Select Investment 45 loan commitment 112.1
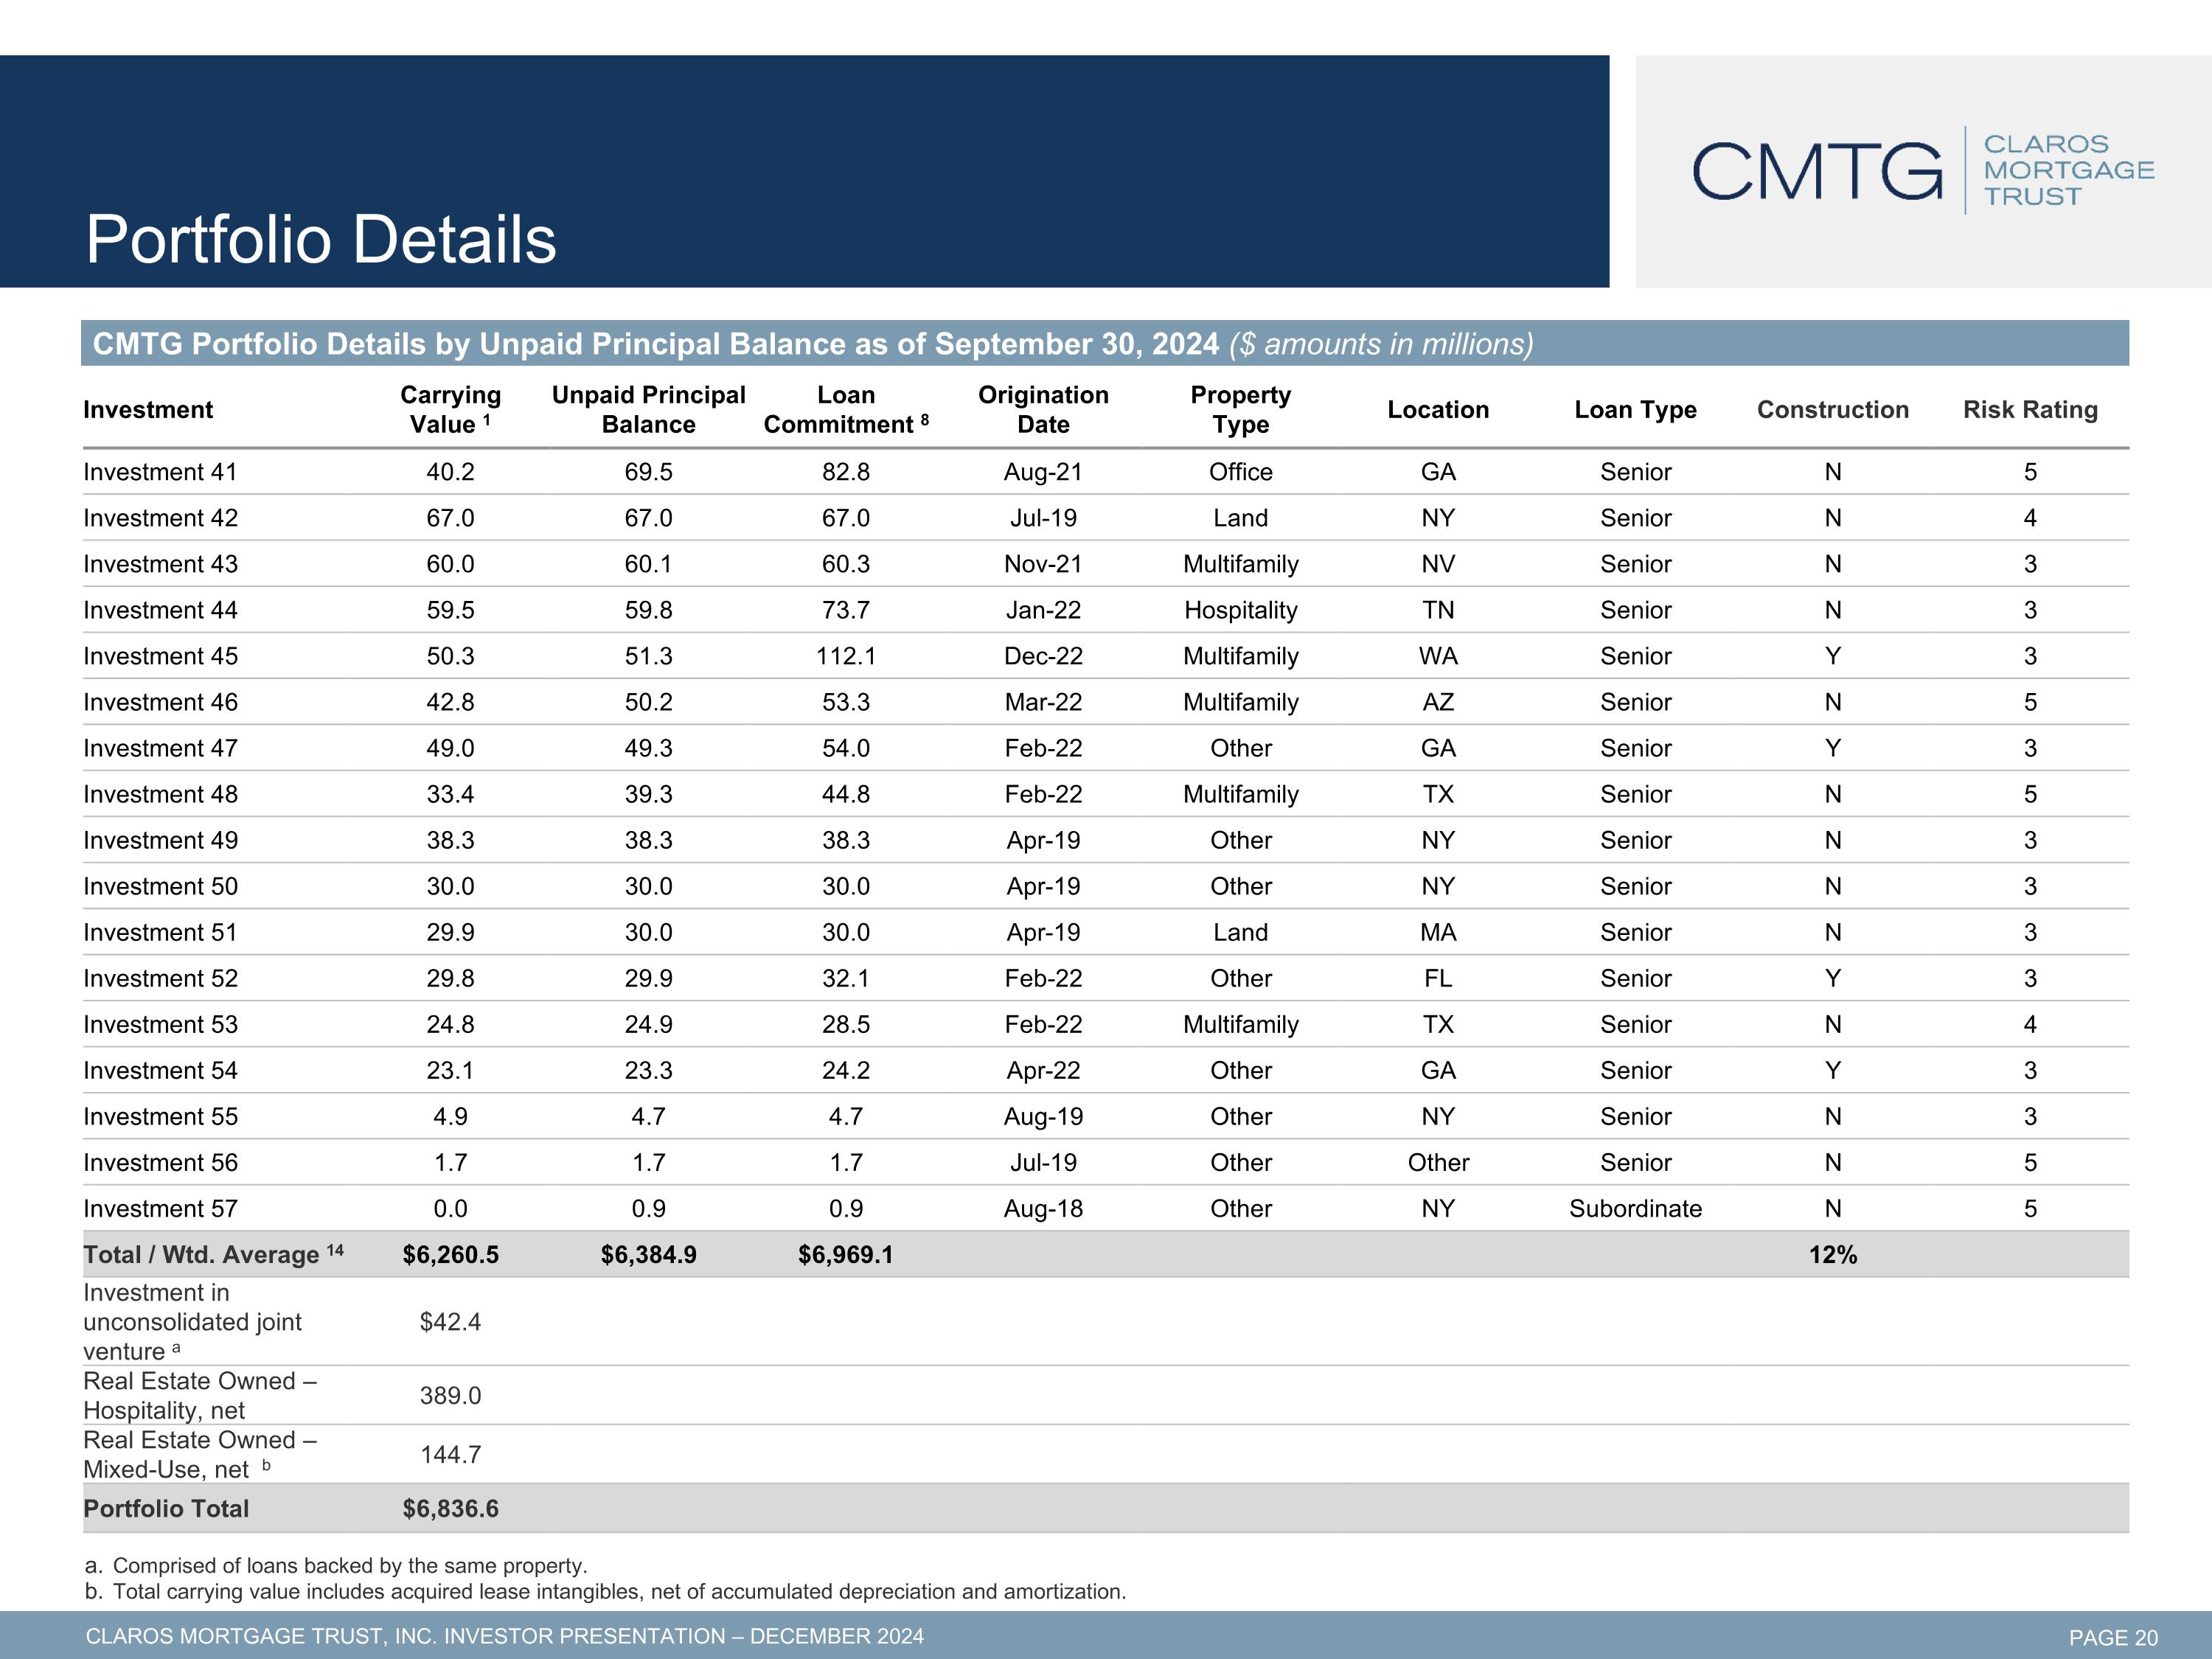2212x1659 pixels. coord(846,656)
